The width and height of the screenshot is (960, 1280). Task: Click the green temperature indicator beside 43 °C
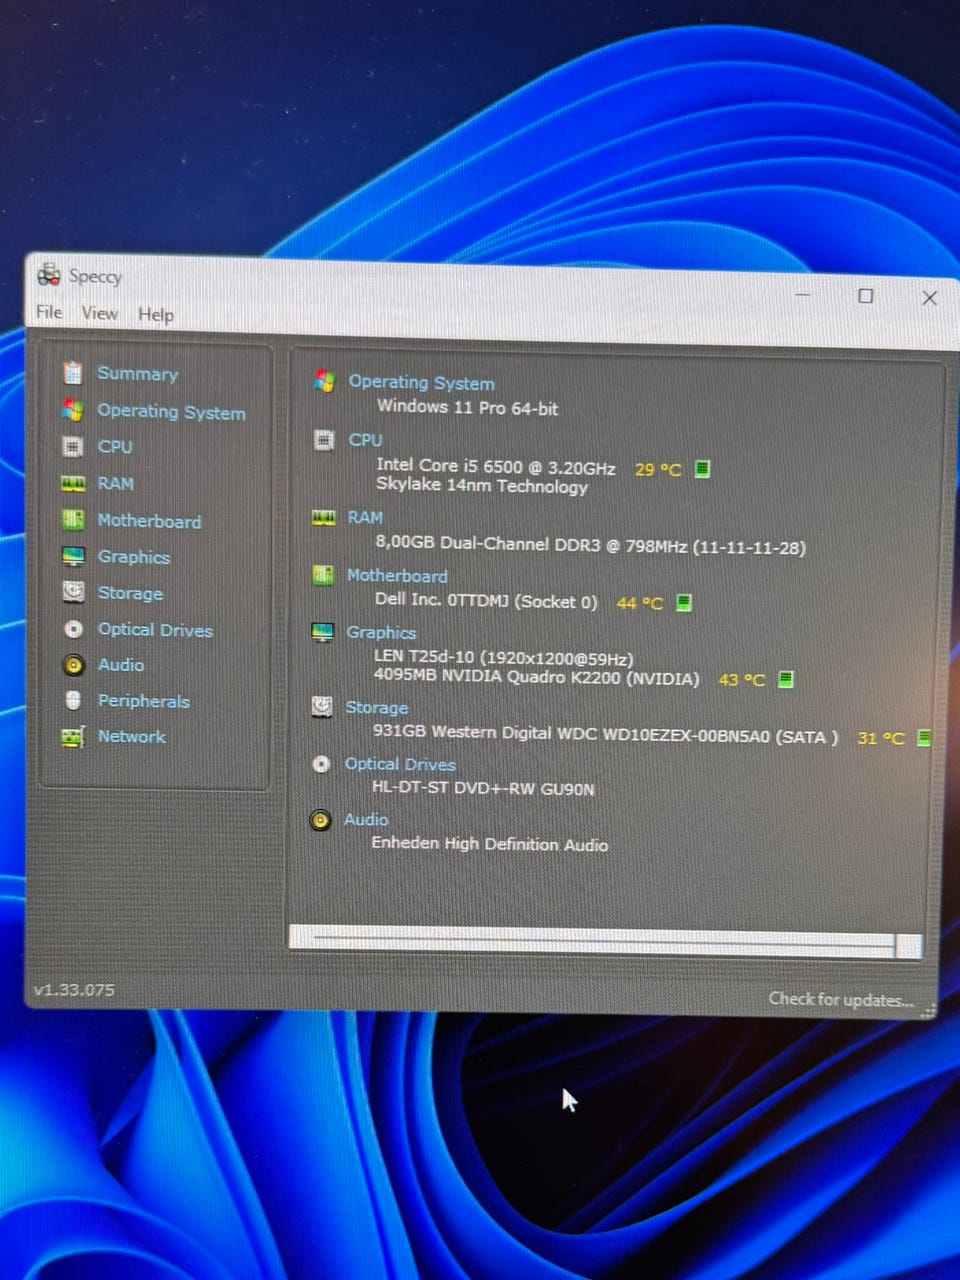pos(786,679)
